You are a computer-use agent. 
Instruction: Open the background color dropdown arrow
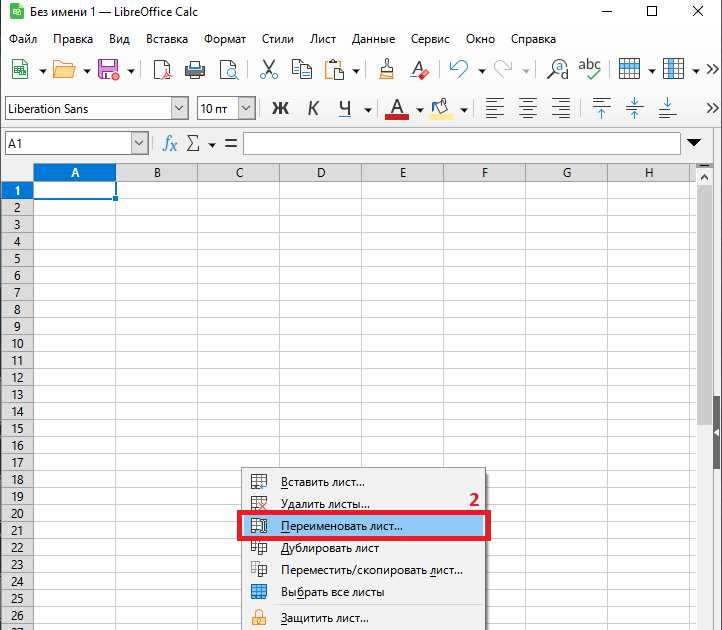pyautogui.click(x=464, y=110)
